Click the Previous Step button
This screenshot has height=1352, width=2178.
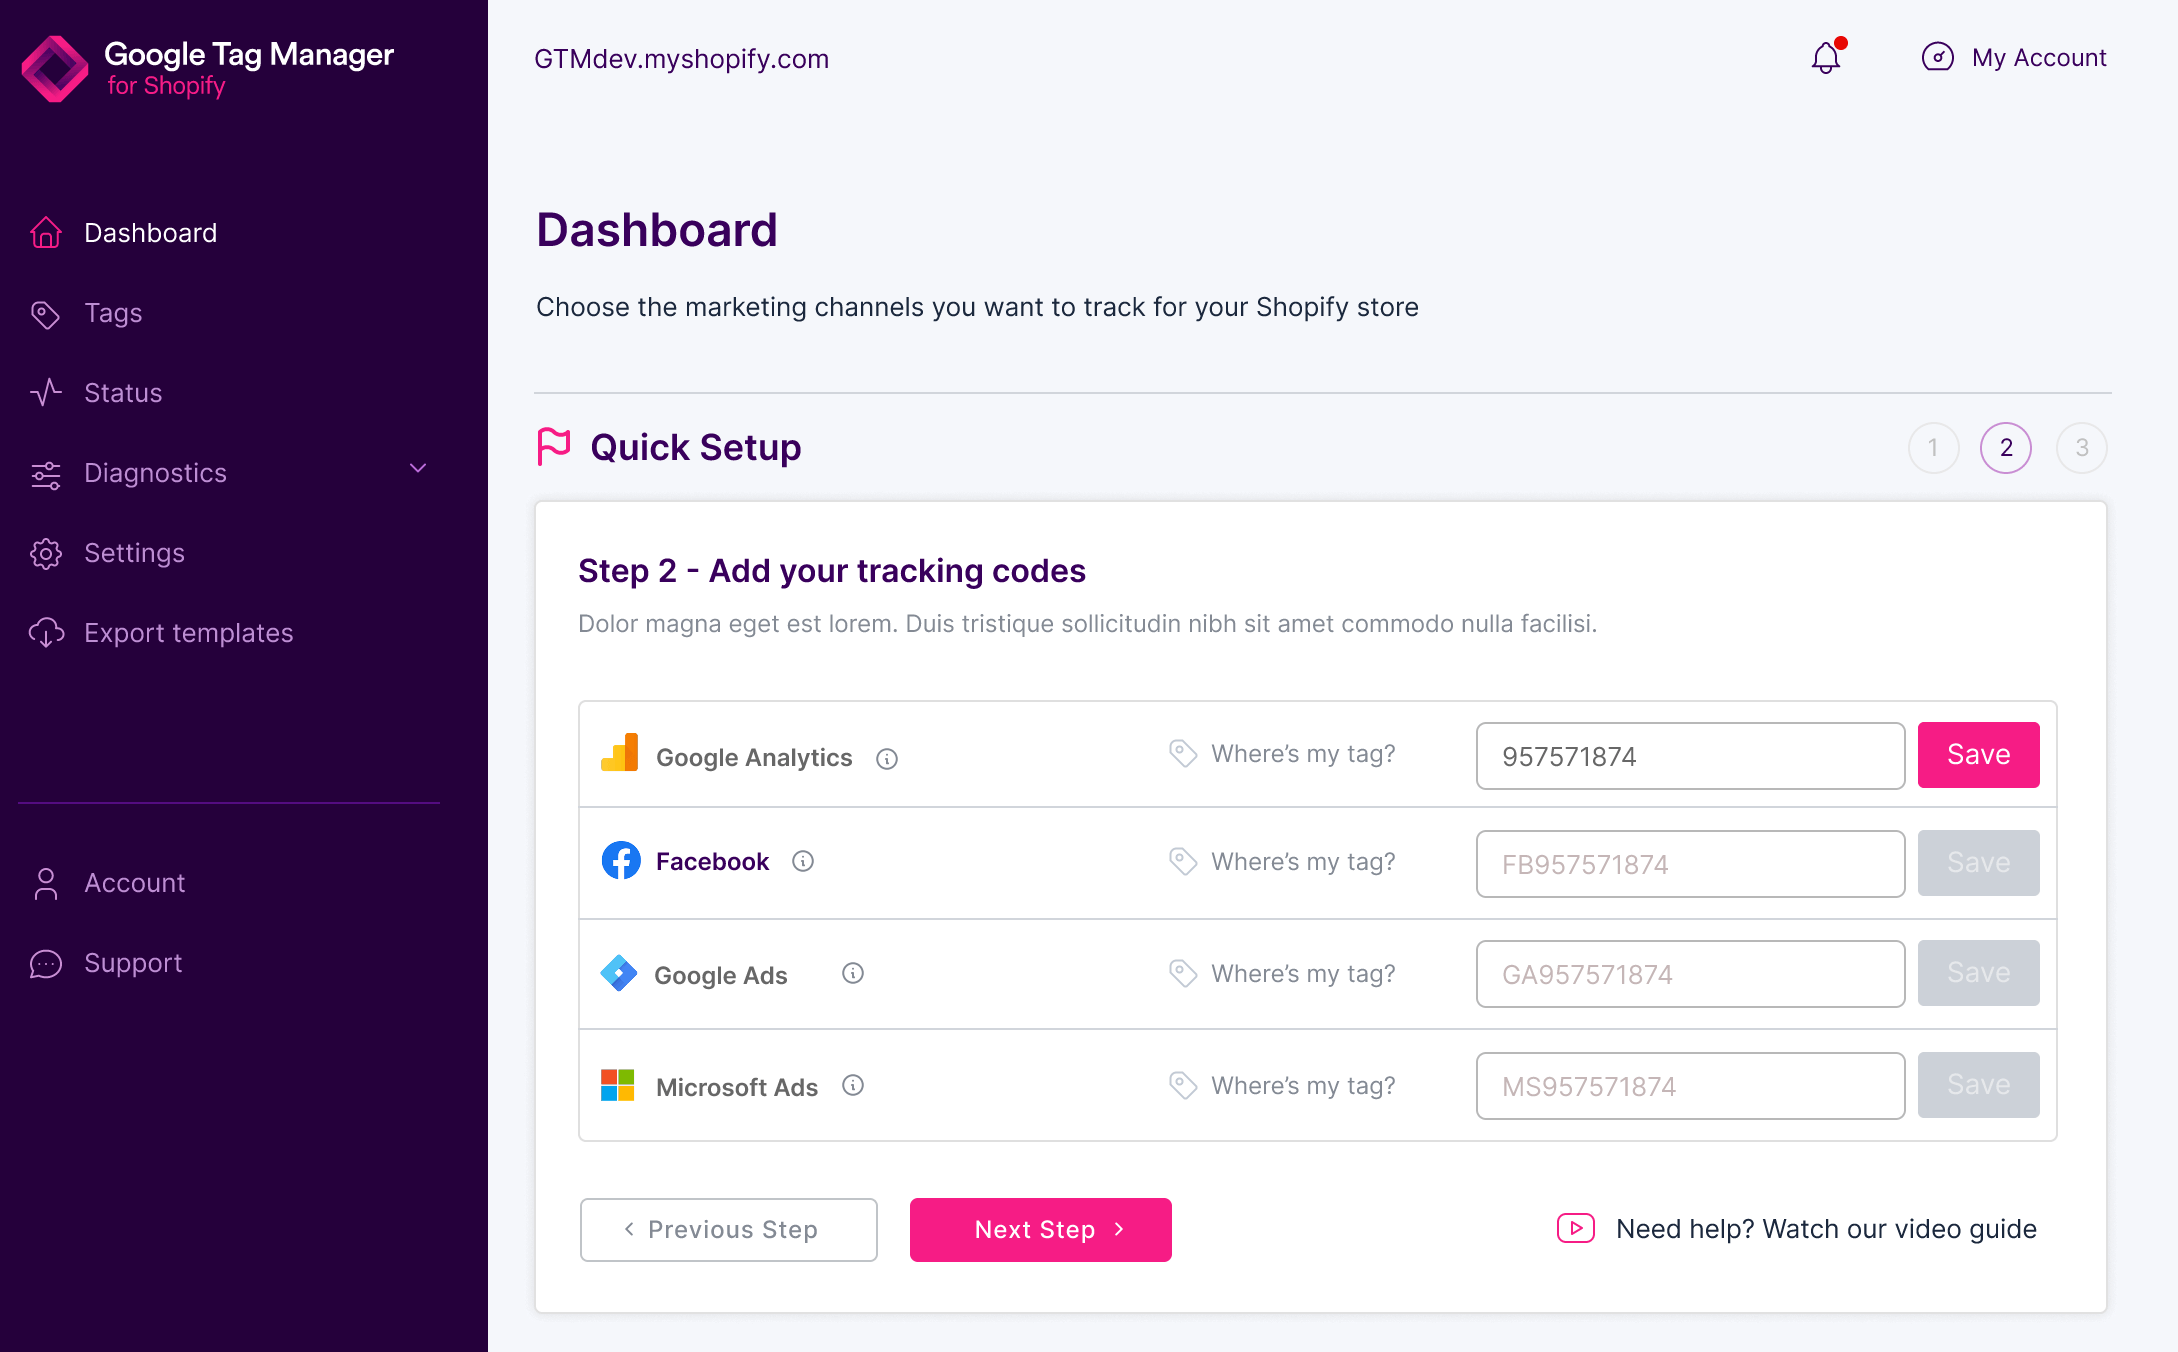coord(727,1229)
